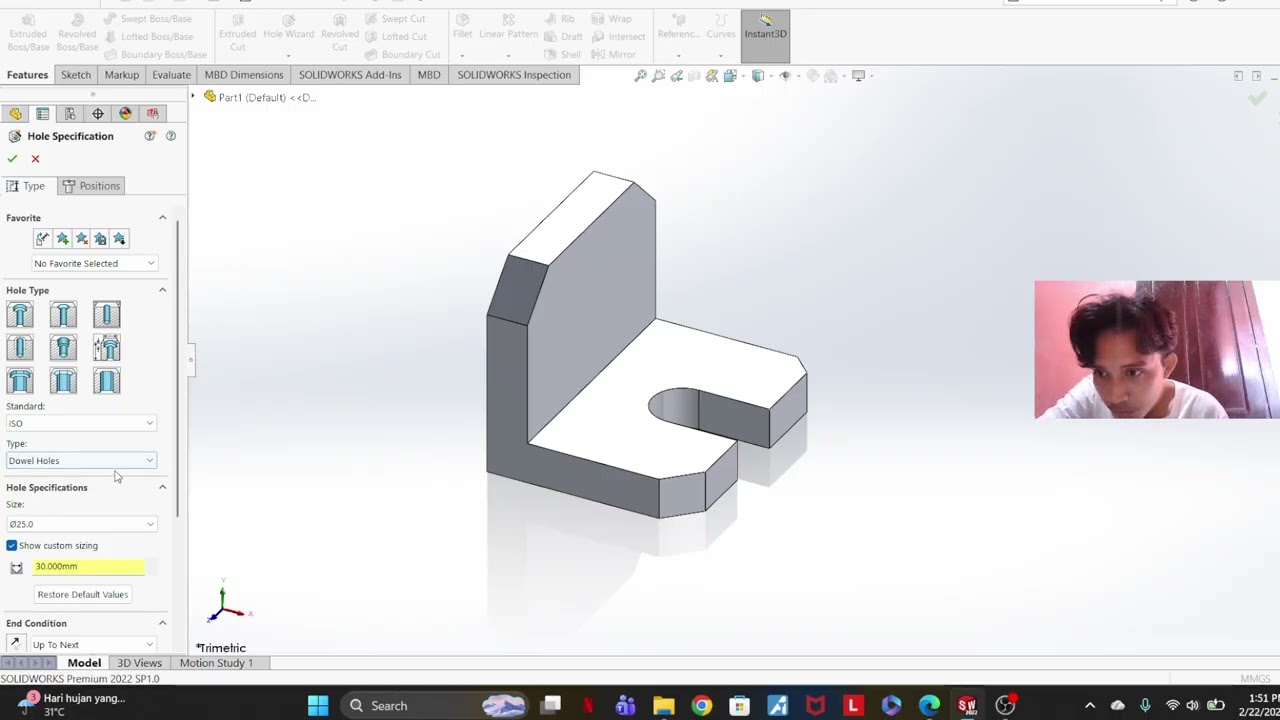Screen dimensions: 1280x720
Task: Click Zoom to Area in view toolbar
Action: pos(659,76)
